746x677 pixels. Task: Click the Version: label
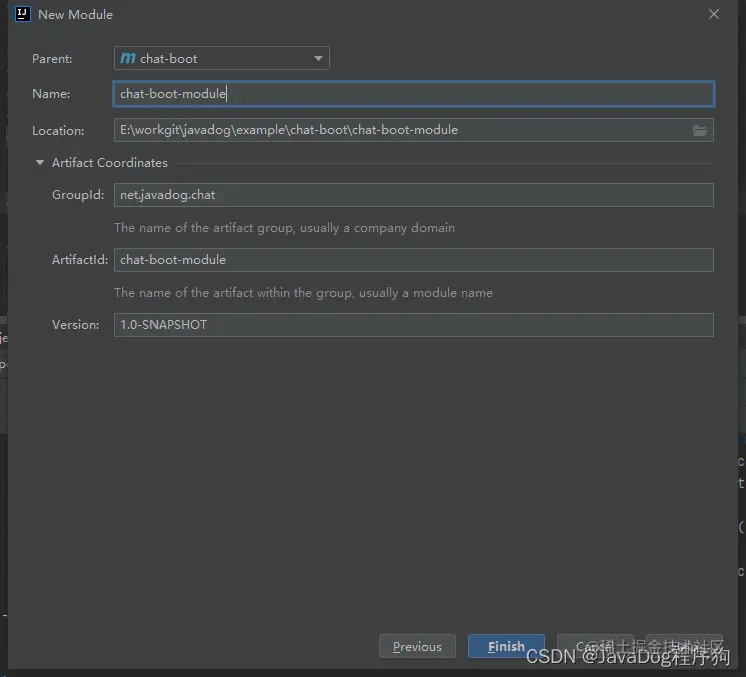coord(76,325)
